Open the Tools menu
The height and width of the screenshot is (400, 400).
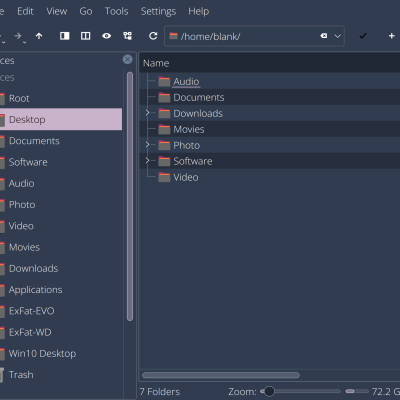pyautogui.click(x=116, y=11)
